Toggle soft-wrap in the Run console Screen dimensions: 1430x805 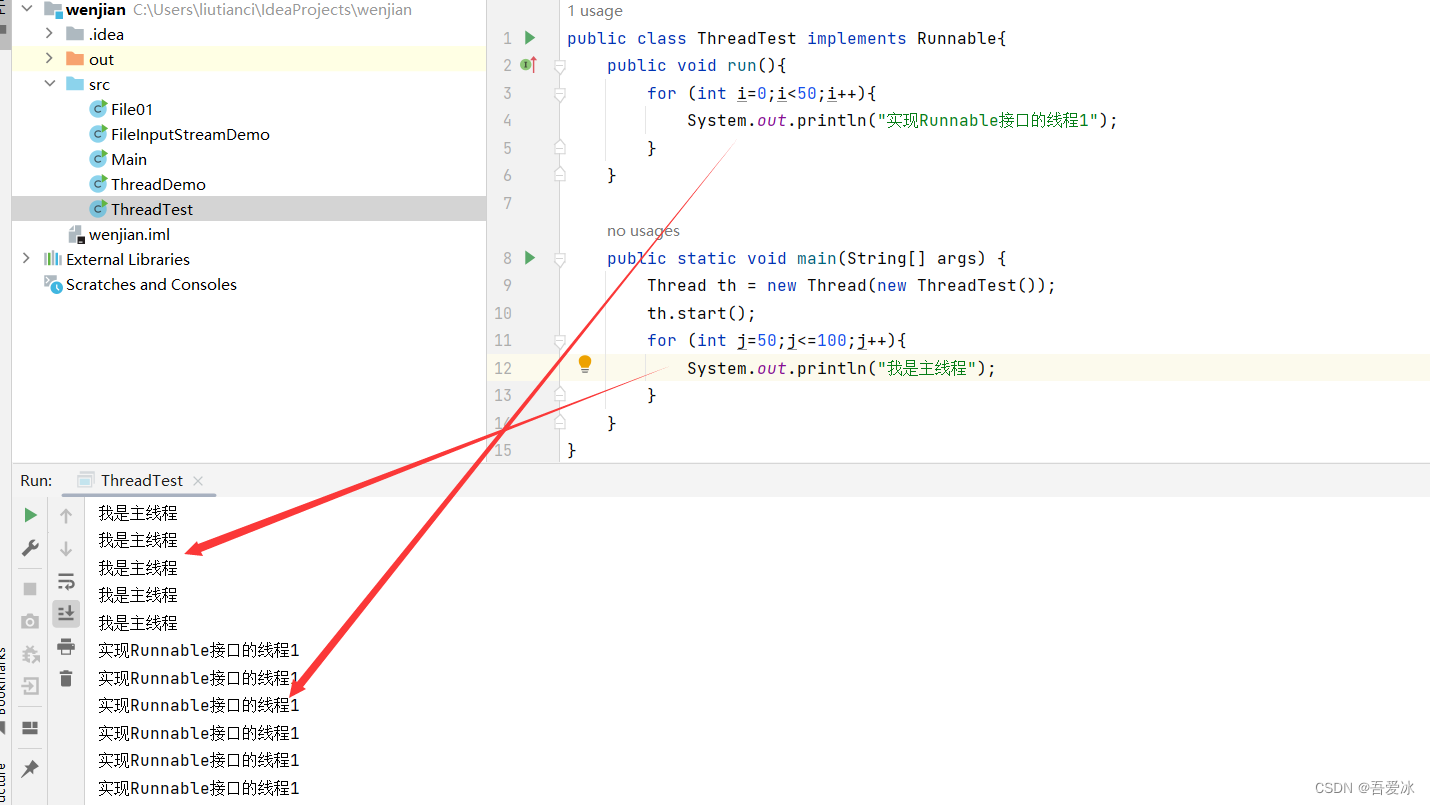point(66,581)
